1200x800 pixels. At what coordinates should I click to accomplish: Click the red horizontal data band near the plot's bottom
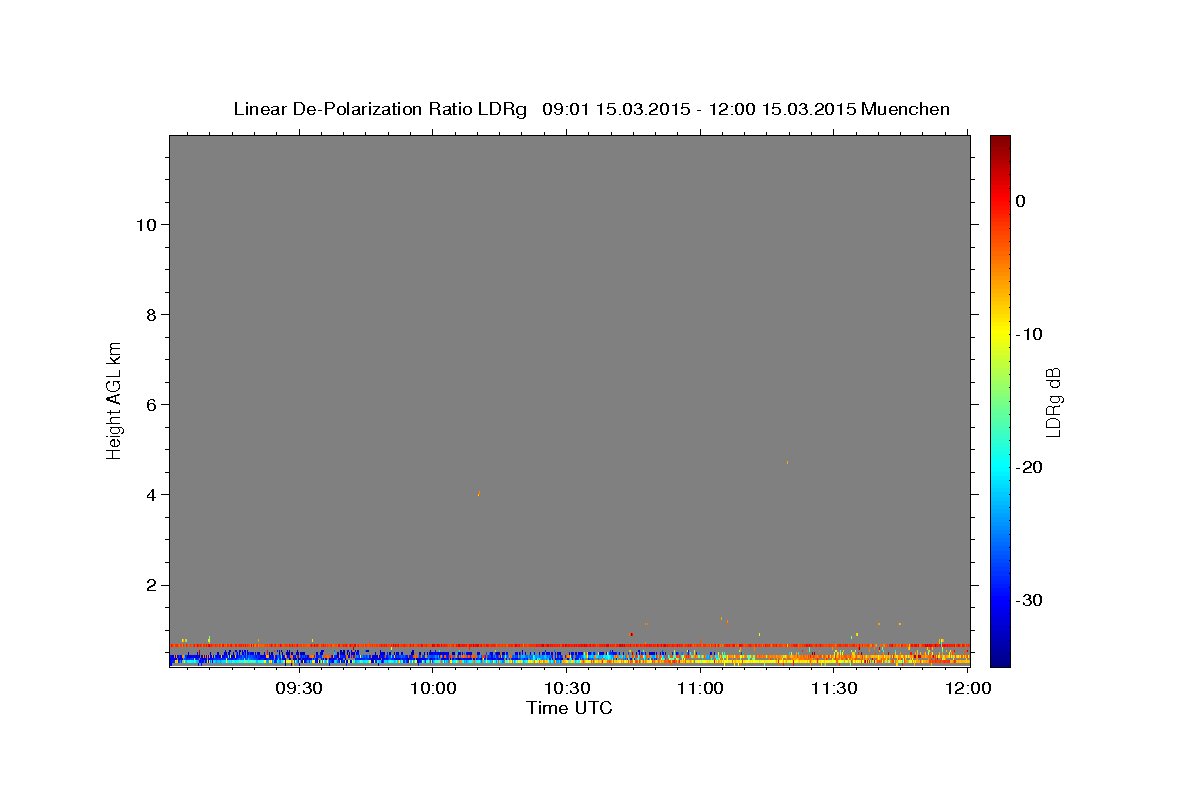pos(569,646)
